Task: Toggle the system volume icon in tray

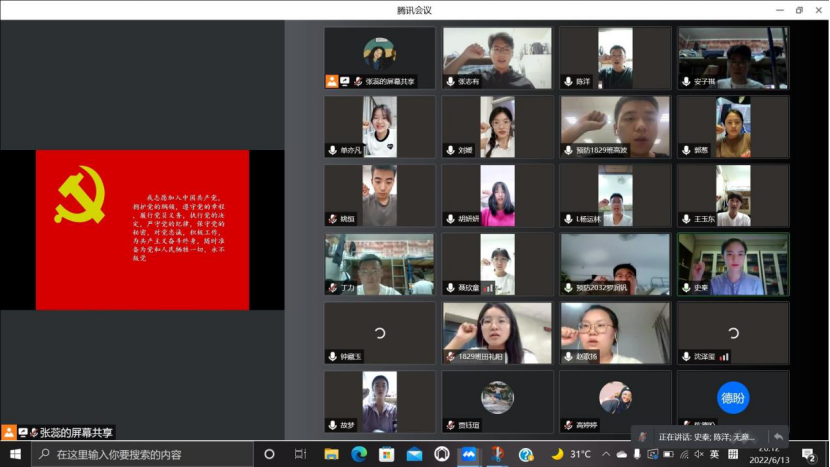Action: [x=698, y=455]
